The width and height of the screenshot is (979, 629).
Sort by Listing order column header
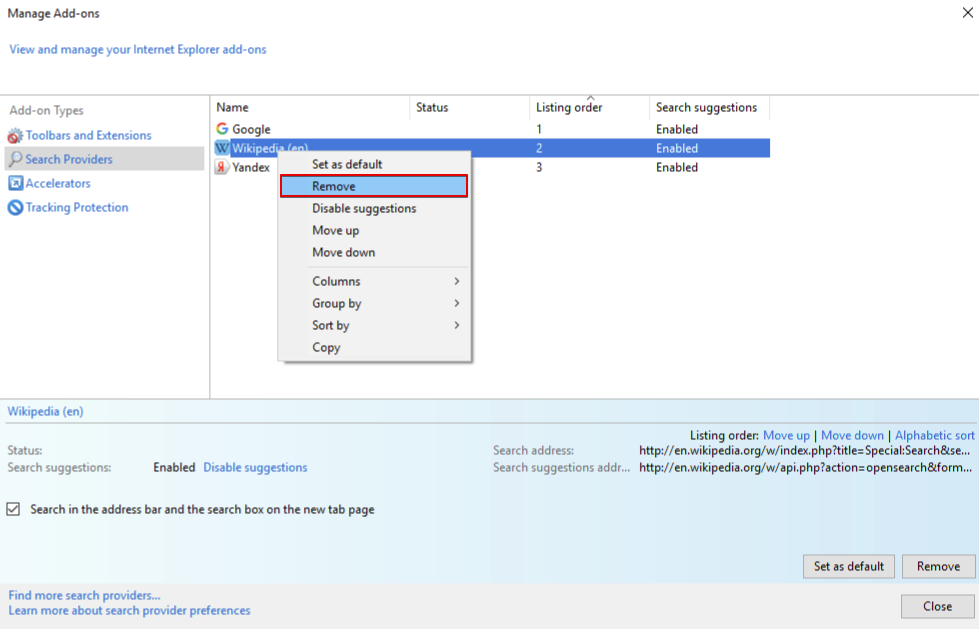(589, 107)
